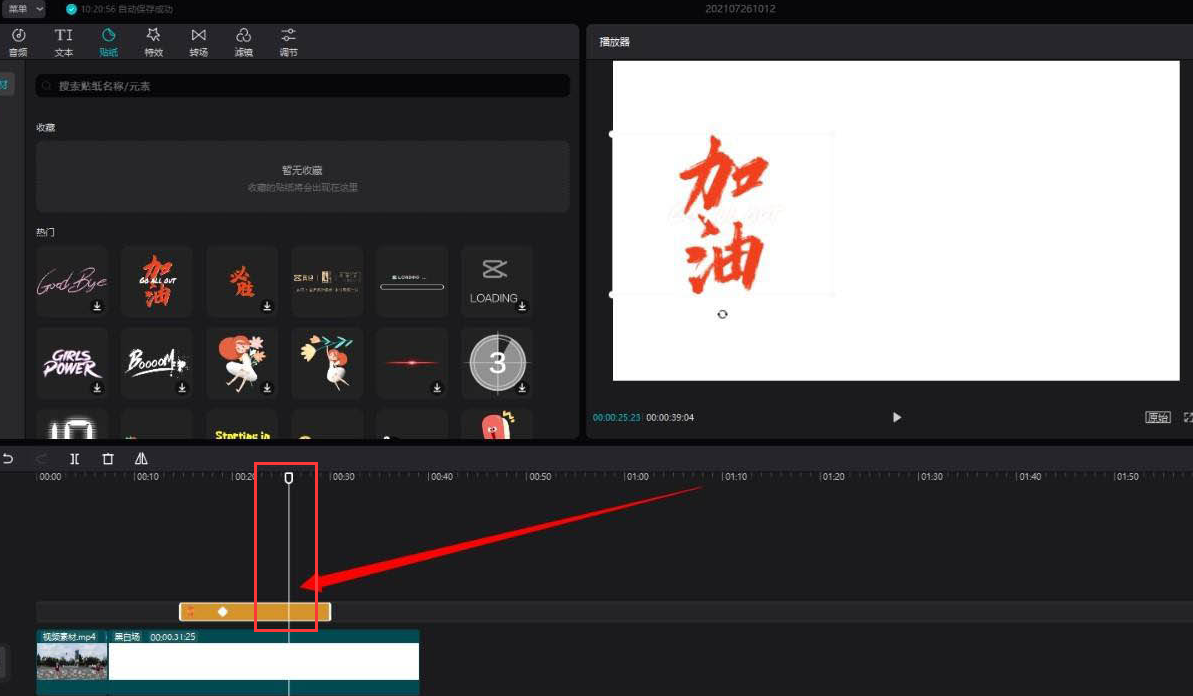Viewport: 1193px width, 696px height.
Task: Focus the sticker name search field
Action: (302, 86)
